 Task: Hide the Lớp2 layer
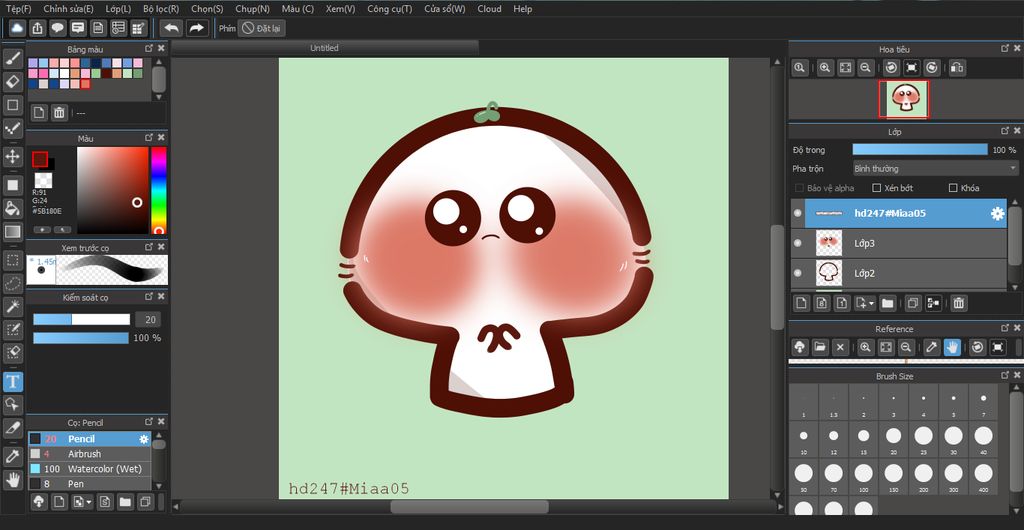[797, 273]
